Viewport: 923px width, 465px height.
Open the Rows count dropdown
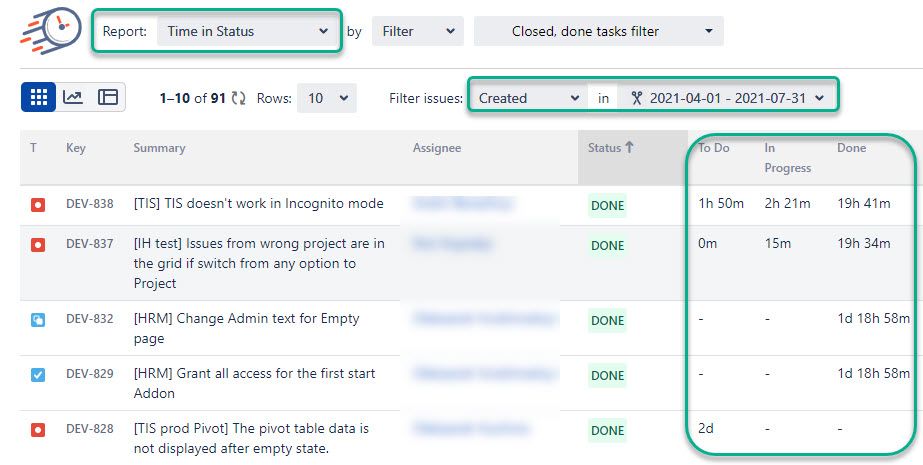pos(327,98)
